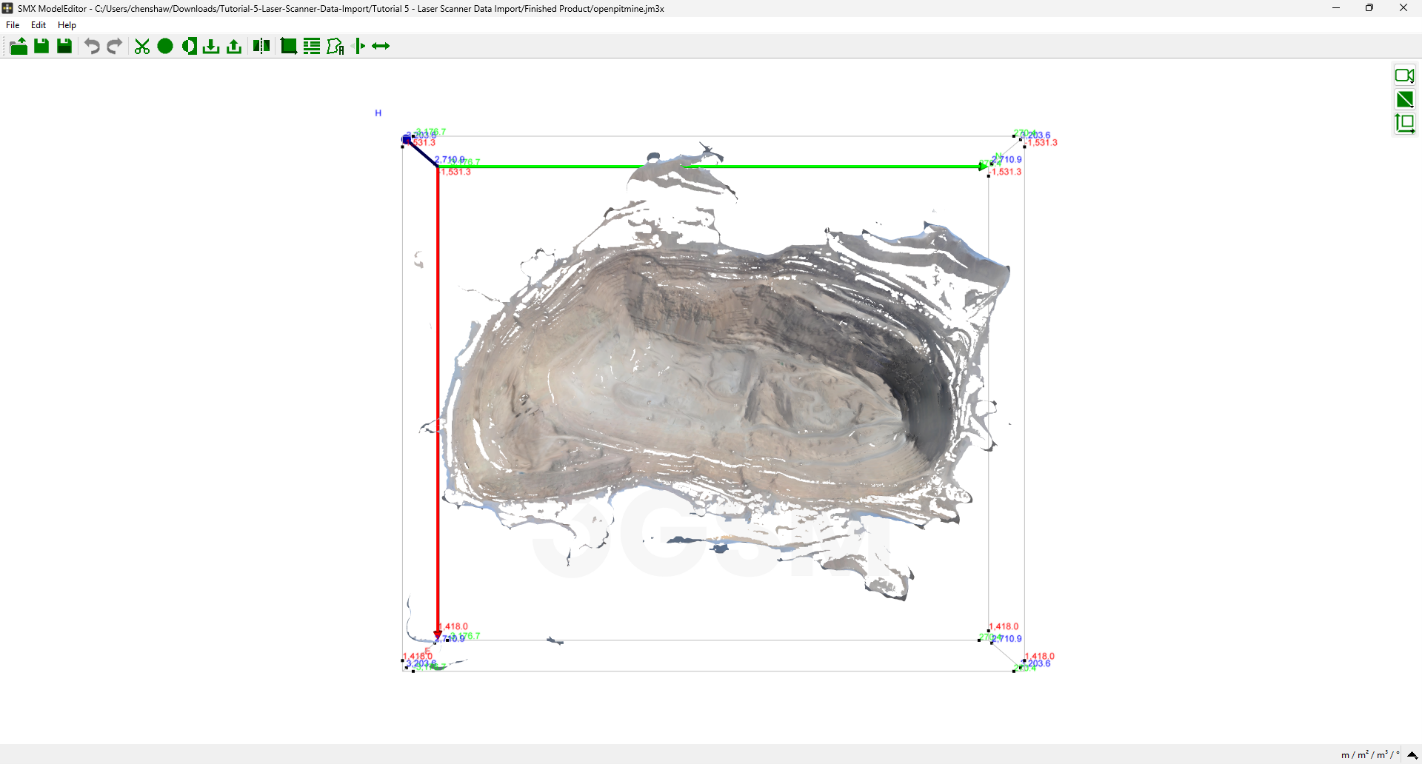This screenshot has height=764, width=1422.
Task: Close the SMX ModelEditor window
Action: 1403,8
